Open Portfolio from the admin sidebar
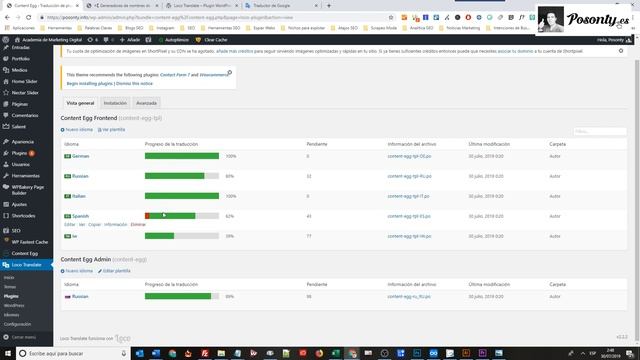The width and height of the screenshot is (640, 360). click(20, 59)
